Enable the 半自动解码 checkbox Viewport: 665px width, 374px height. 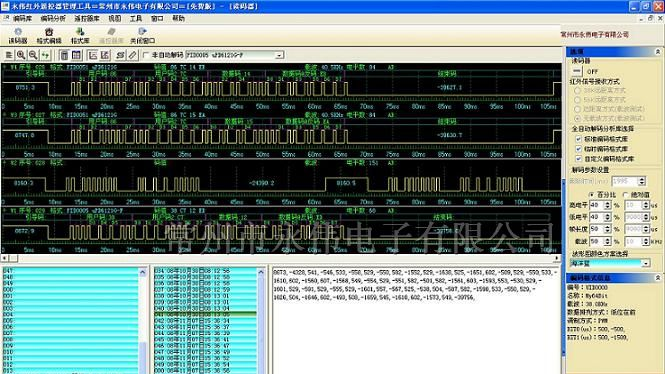coord(146,55)
